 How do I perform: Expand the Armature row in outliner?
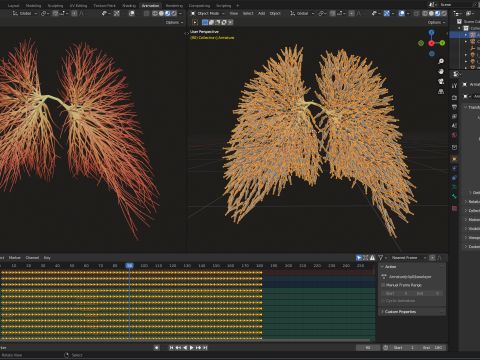pyautogui.click(x=466, y=35)
